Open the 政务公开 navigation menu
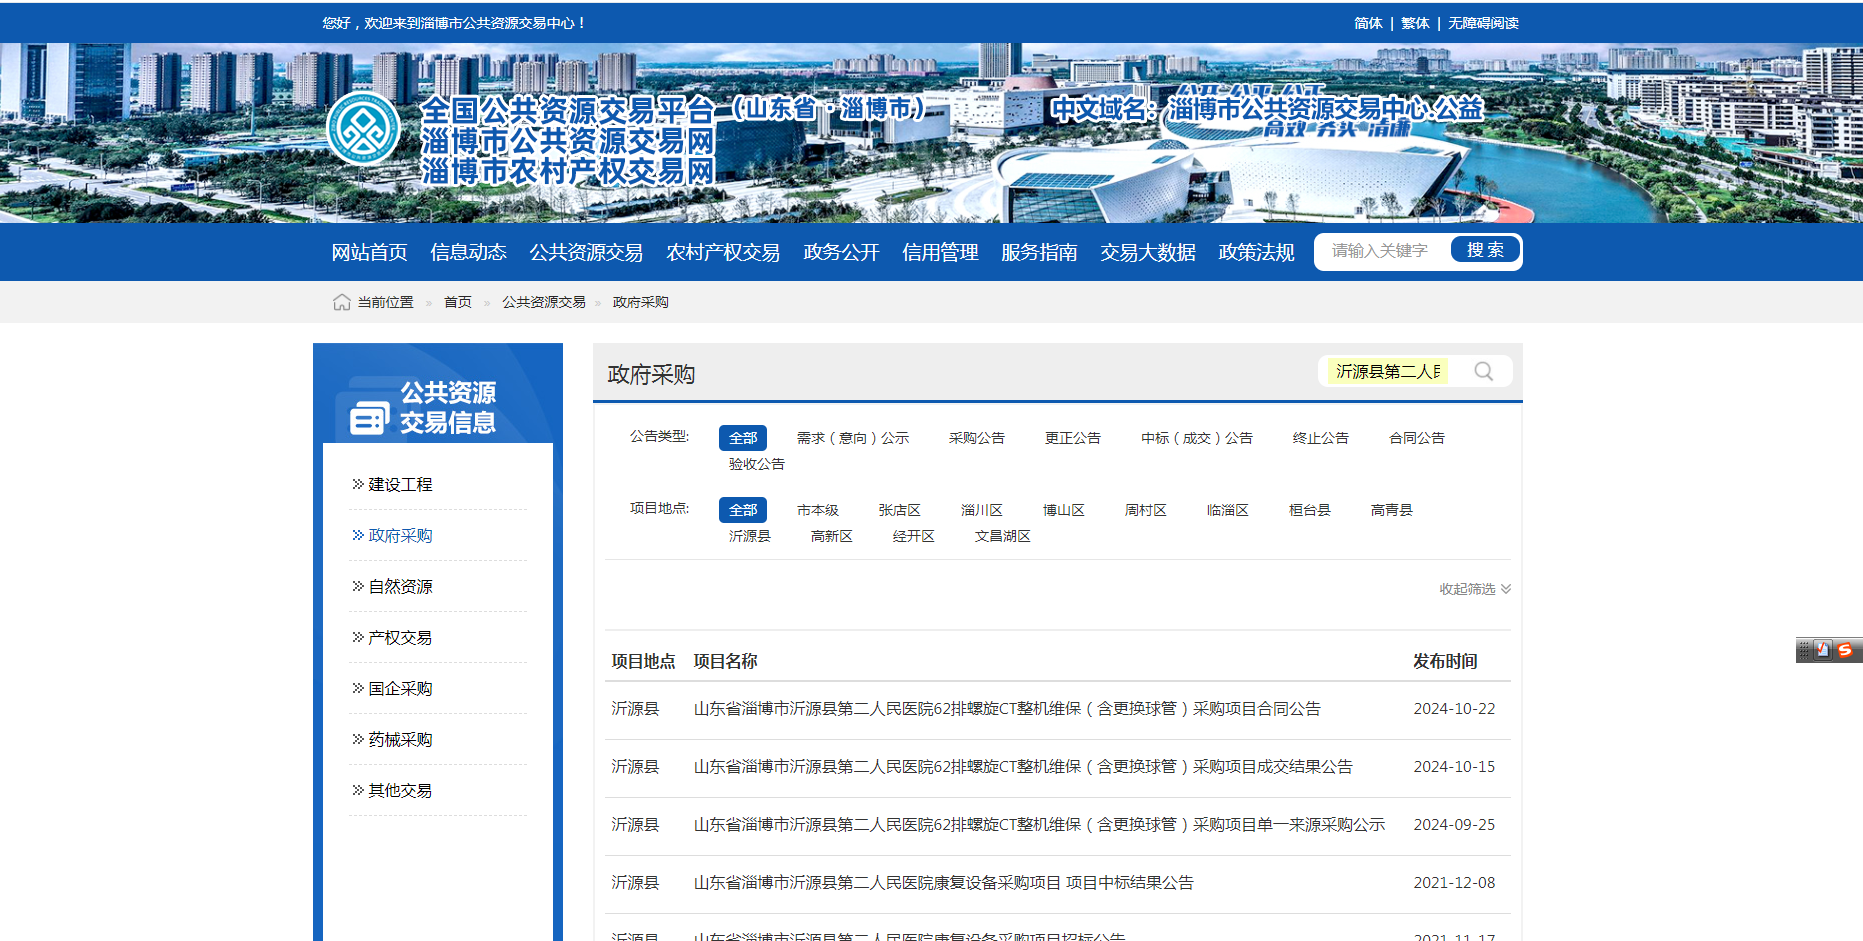Screen dimensions: 1863x941 pos(841,252)
